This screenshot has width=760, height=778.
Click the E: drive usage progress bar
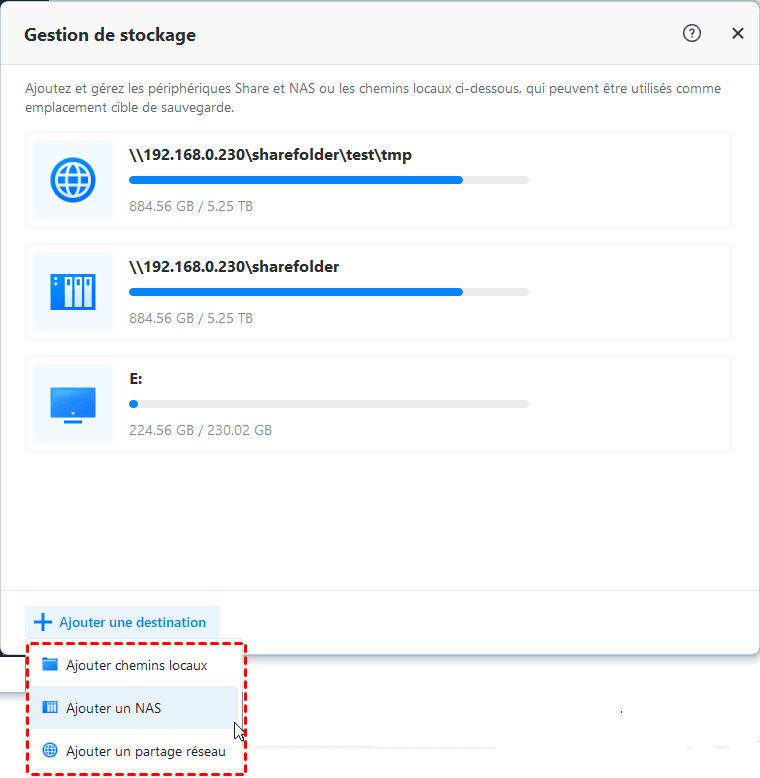coord(328,404)
